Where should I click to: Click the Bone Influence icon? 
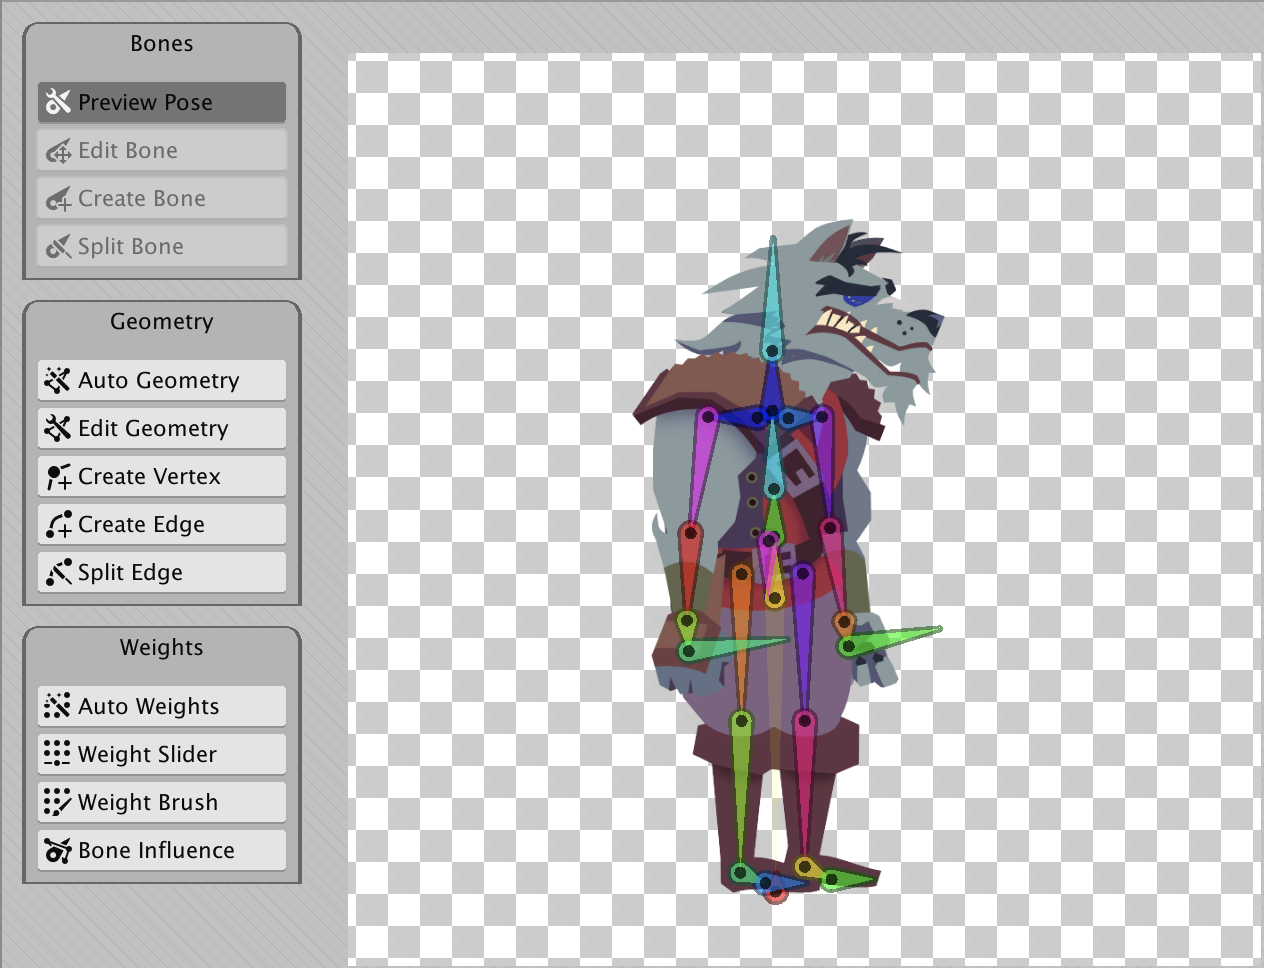pyautogui.click(x=58, y=850)
